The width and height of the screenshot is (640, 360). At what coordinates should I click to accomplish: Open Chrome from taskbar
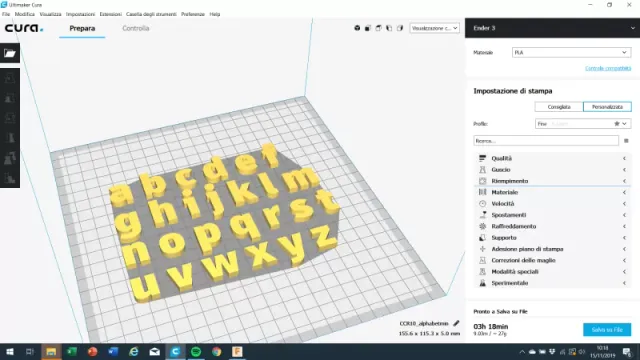217,351
